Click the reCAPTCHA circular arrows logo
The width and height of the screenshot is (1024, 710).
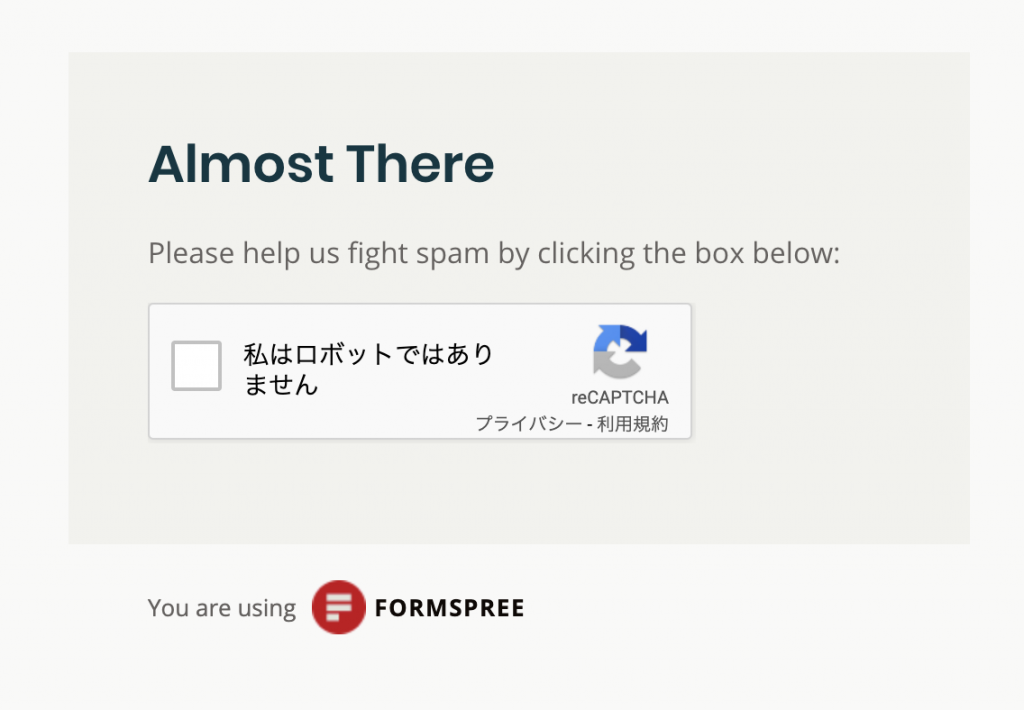pyautogui.click(x=620, y=351)
